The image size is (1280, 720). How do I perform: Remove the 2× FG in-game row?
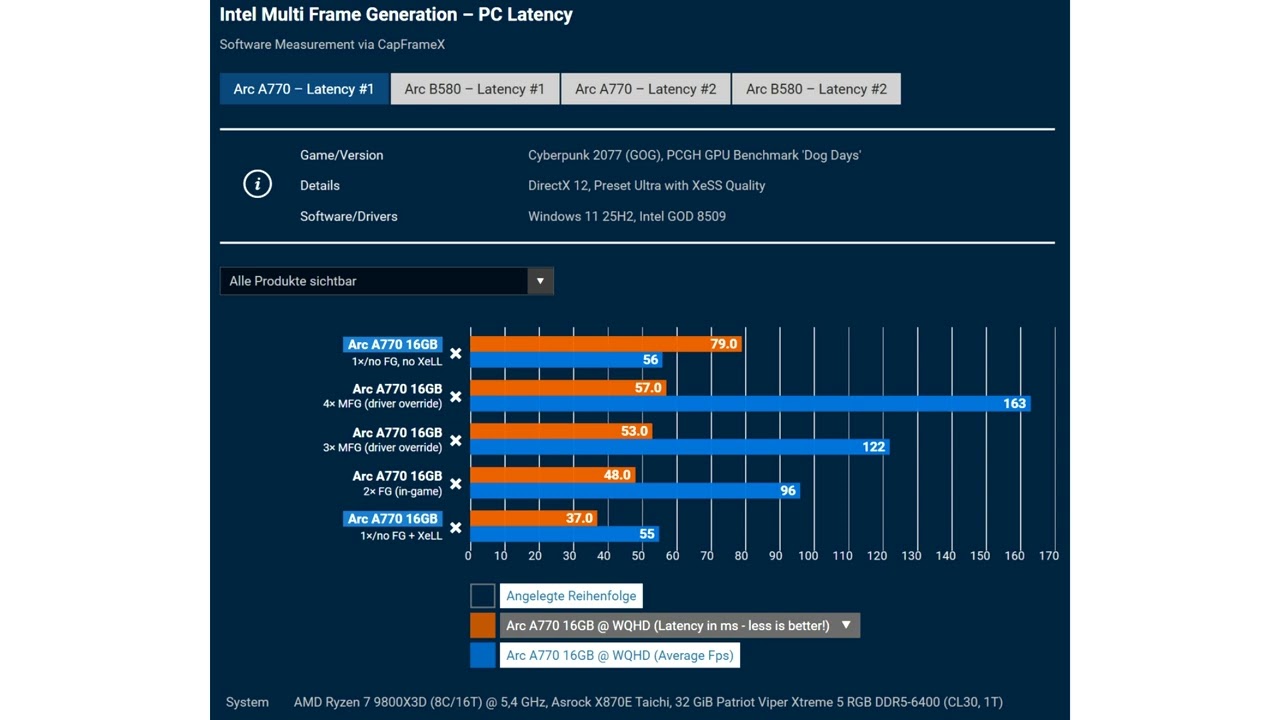point(456,484)
